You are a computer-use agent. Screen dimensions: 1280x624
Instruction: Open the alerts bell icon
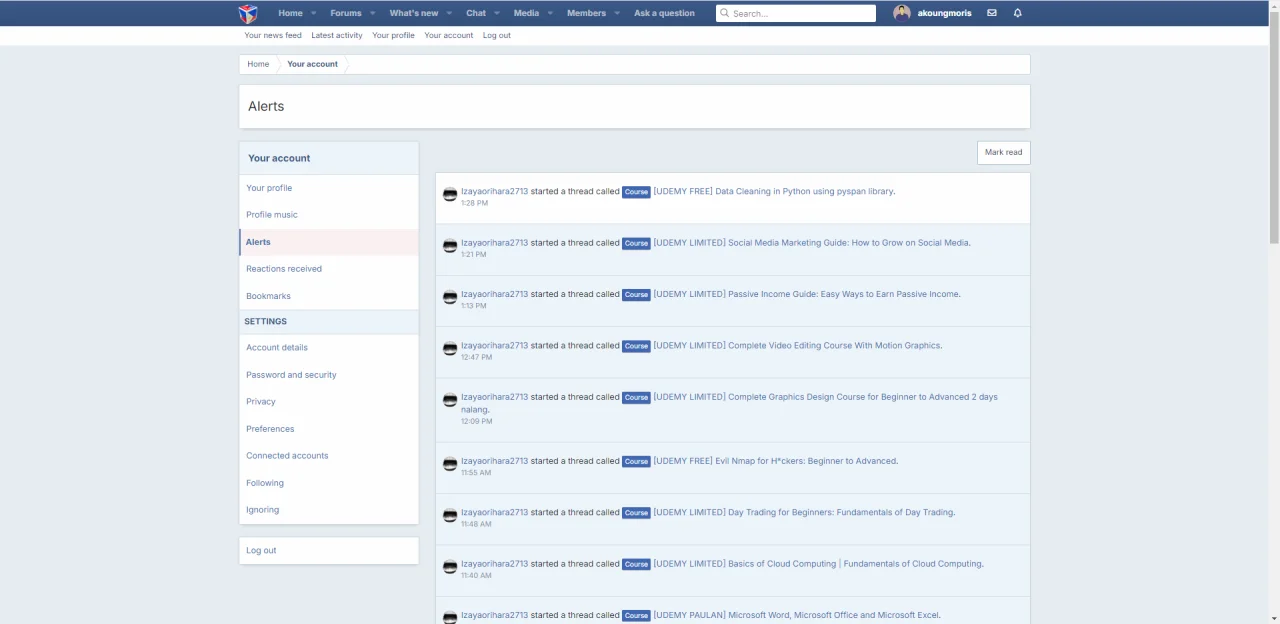tap(1018, 13)
